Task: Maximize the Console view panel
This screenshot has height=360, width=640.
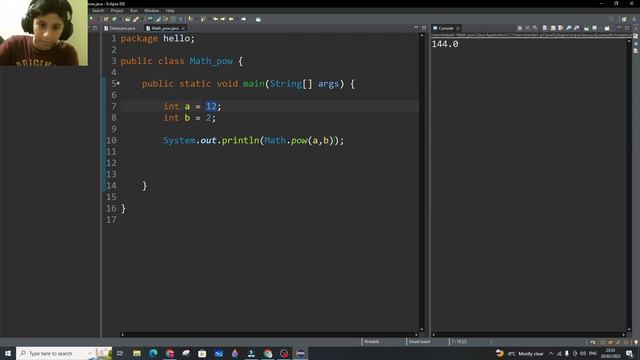Action: 627,28
